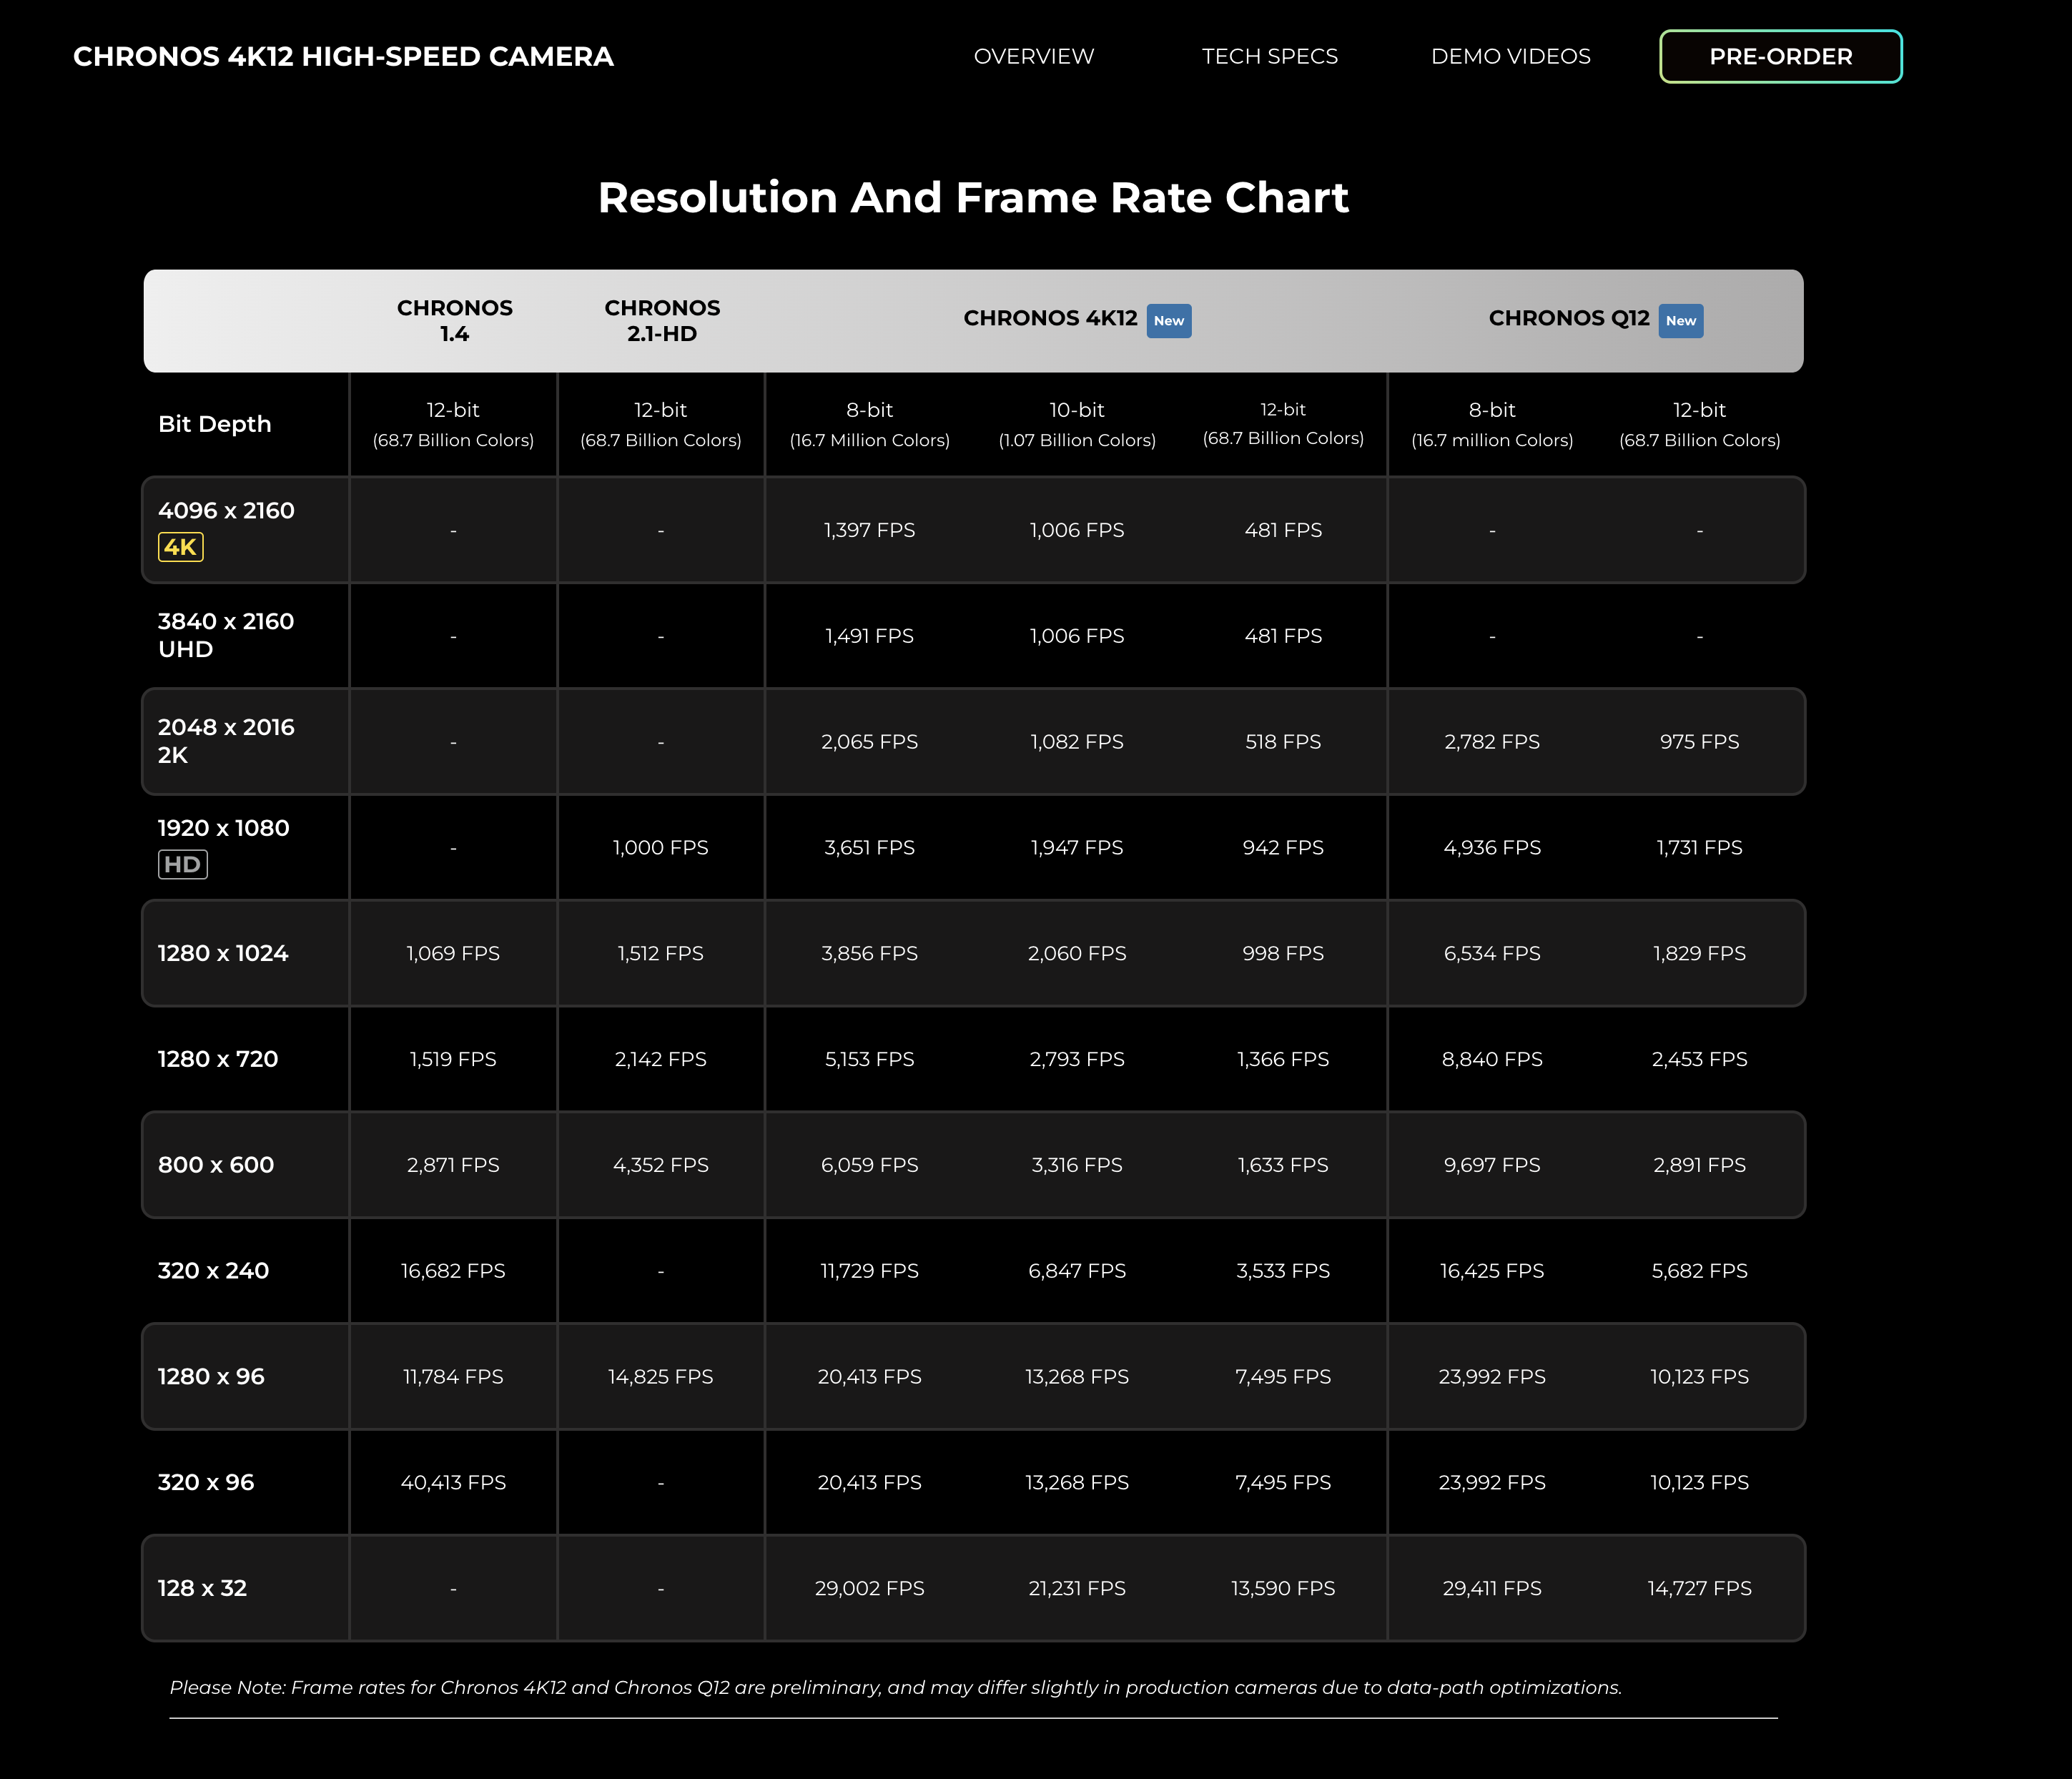Image resolution: width=2072 pixels, height=1779 pixels.
Task: Click the 29,411 FPS cell
Action: (1492, 1589)
